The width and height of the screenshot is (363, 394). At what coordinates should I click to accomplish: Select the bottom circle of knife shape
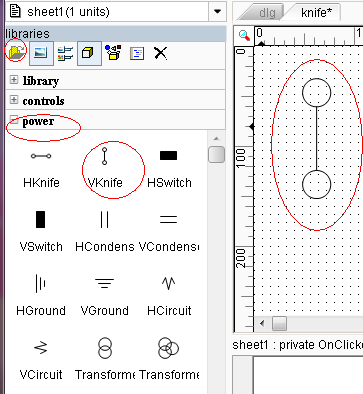pos(317,184)
